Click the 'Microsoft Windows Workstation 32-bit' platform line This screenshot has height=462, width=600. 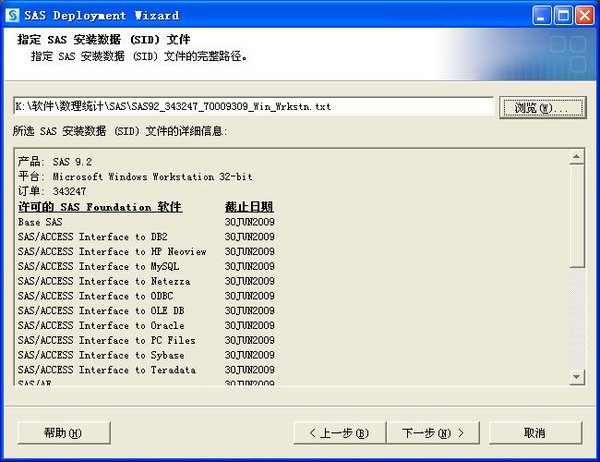[x=135, y=177]
